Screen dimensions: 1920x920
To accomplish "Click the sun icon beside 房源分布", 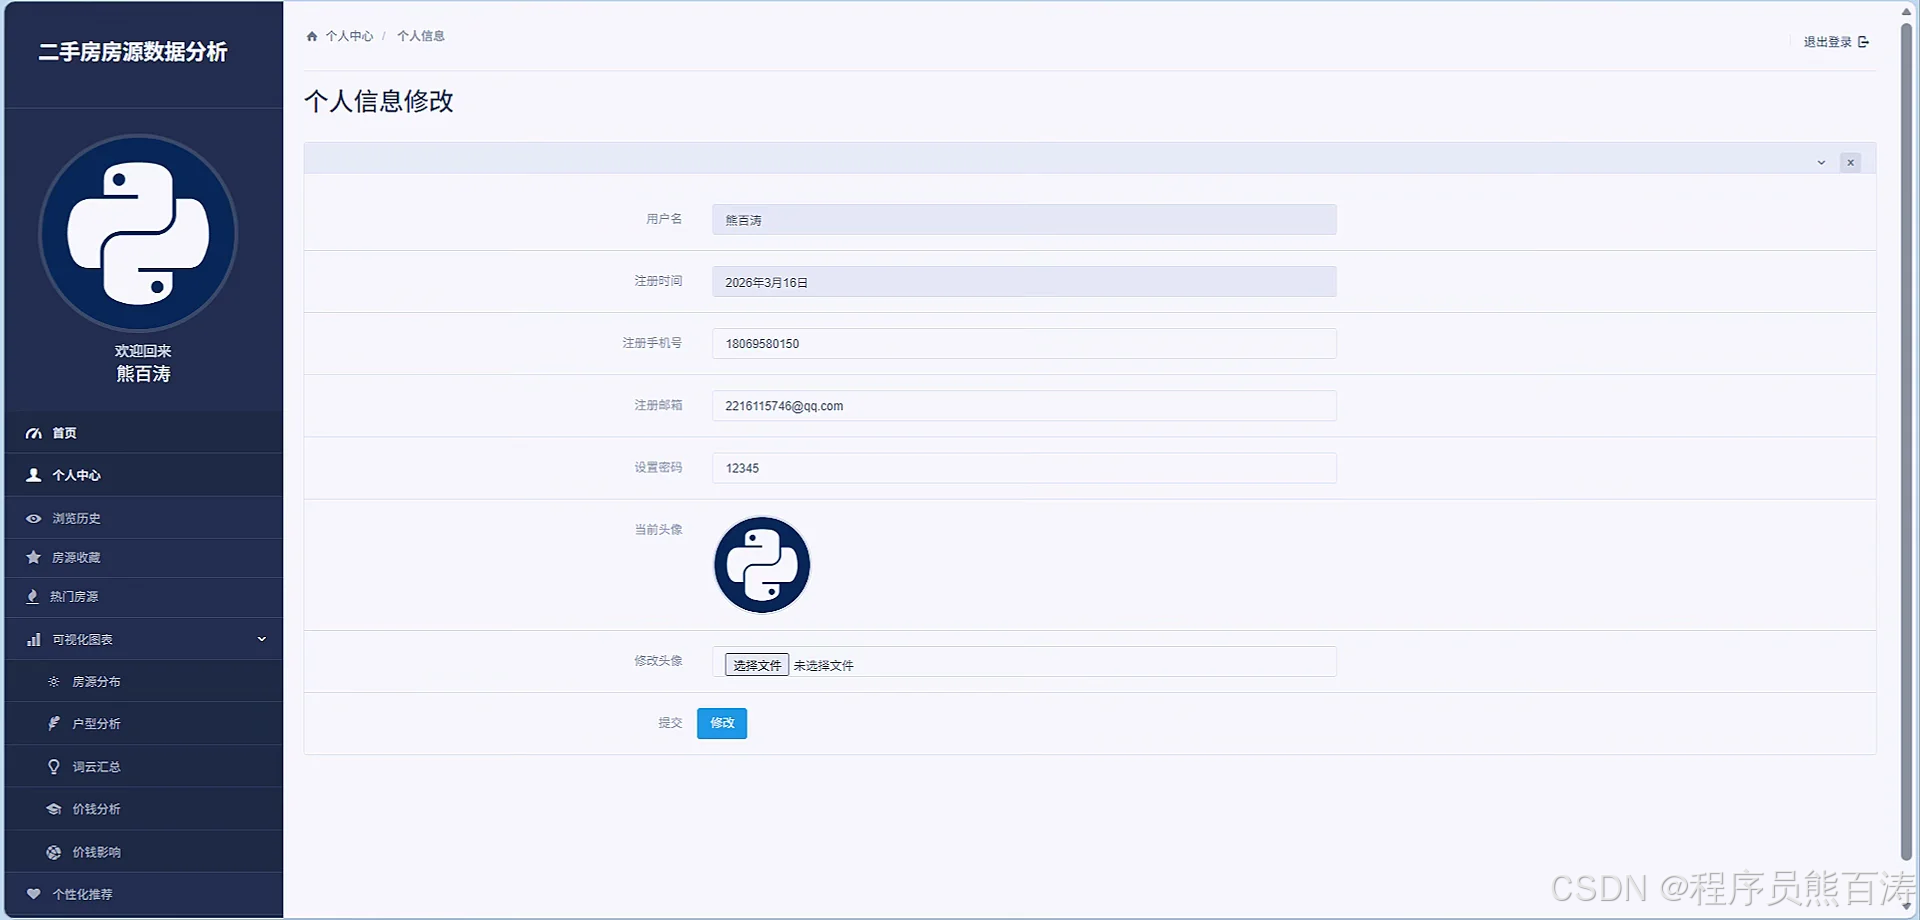I will [x=54, y=681].
